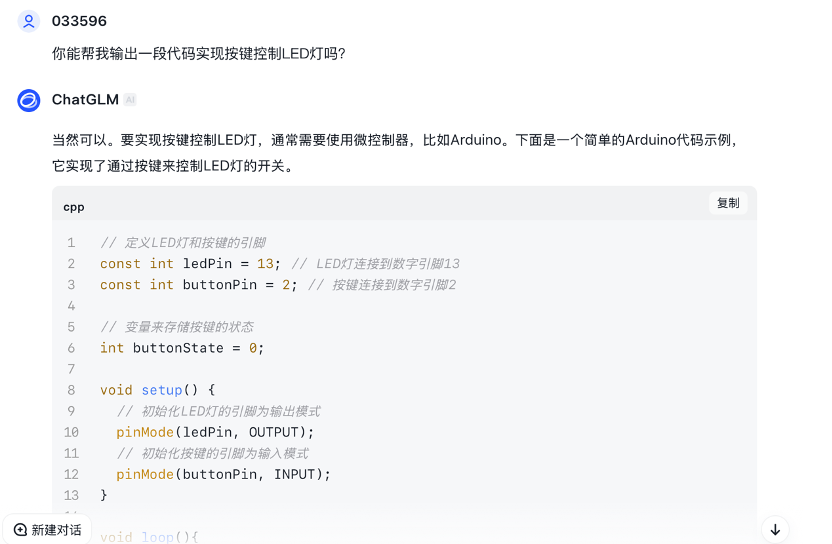Click the pinMode(buttonPin, INPUT) line
The image size is (832, 544).
pos(223,474)
